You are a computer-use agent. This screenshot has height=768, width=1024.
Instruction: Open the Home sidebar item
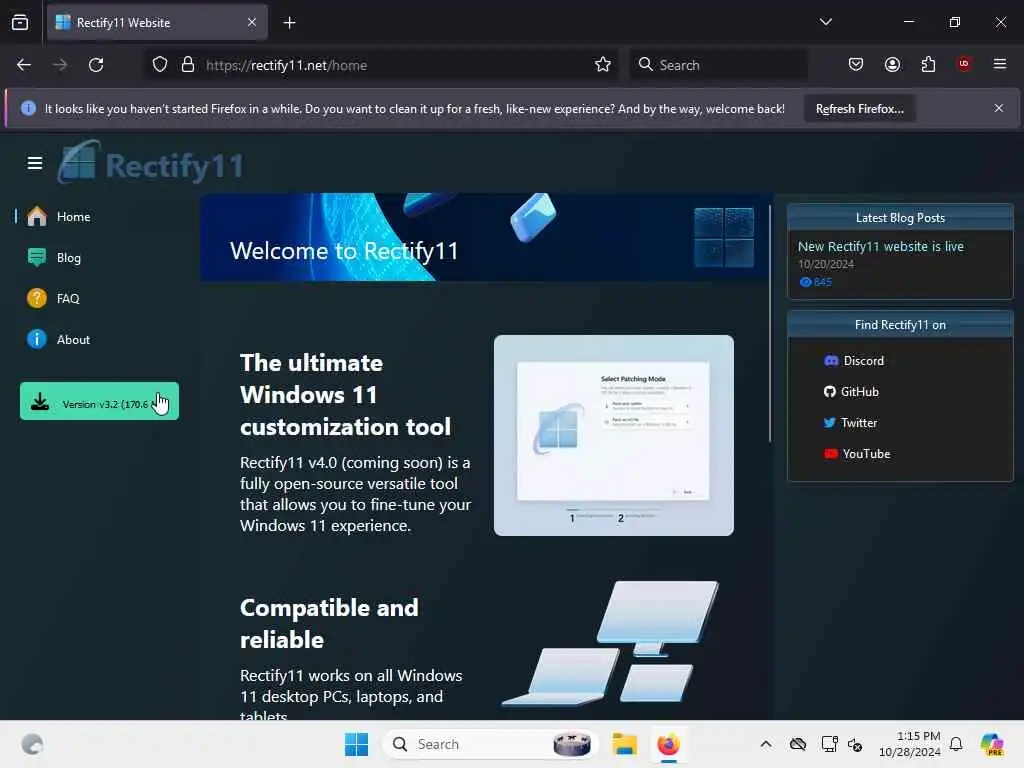(98, 217)
